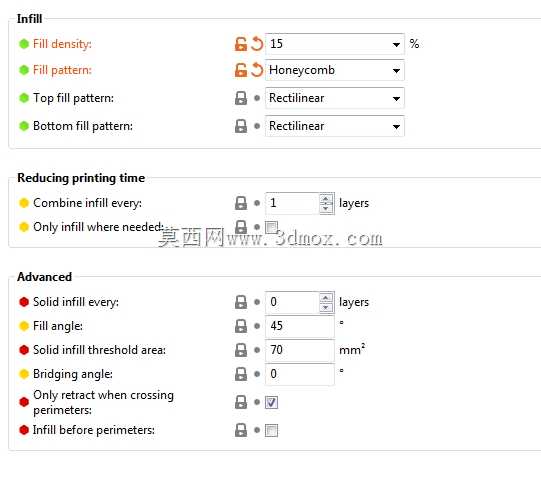This screenshot has width=541, height=477.
Task: Click the reset arrow next to Fill density
Action: 257,44
